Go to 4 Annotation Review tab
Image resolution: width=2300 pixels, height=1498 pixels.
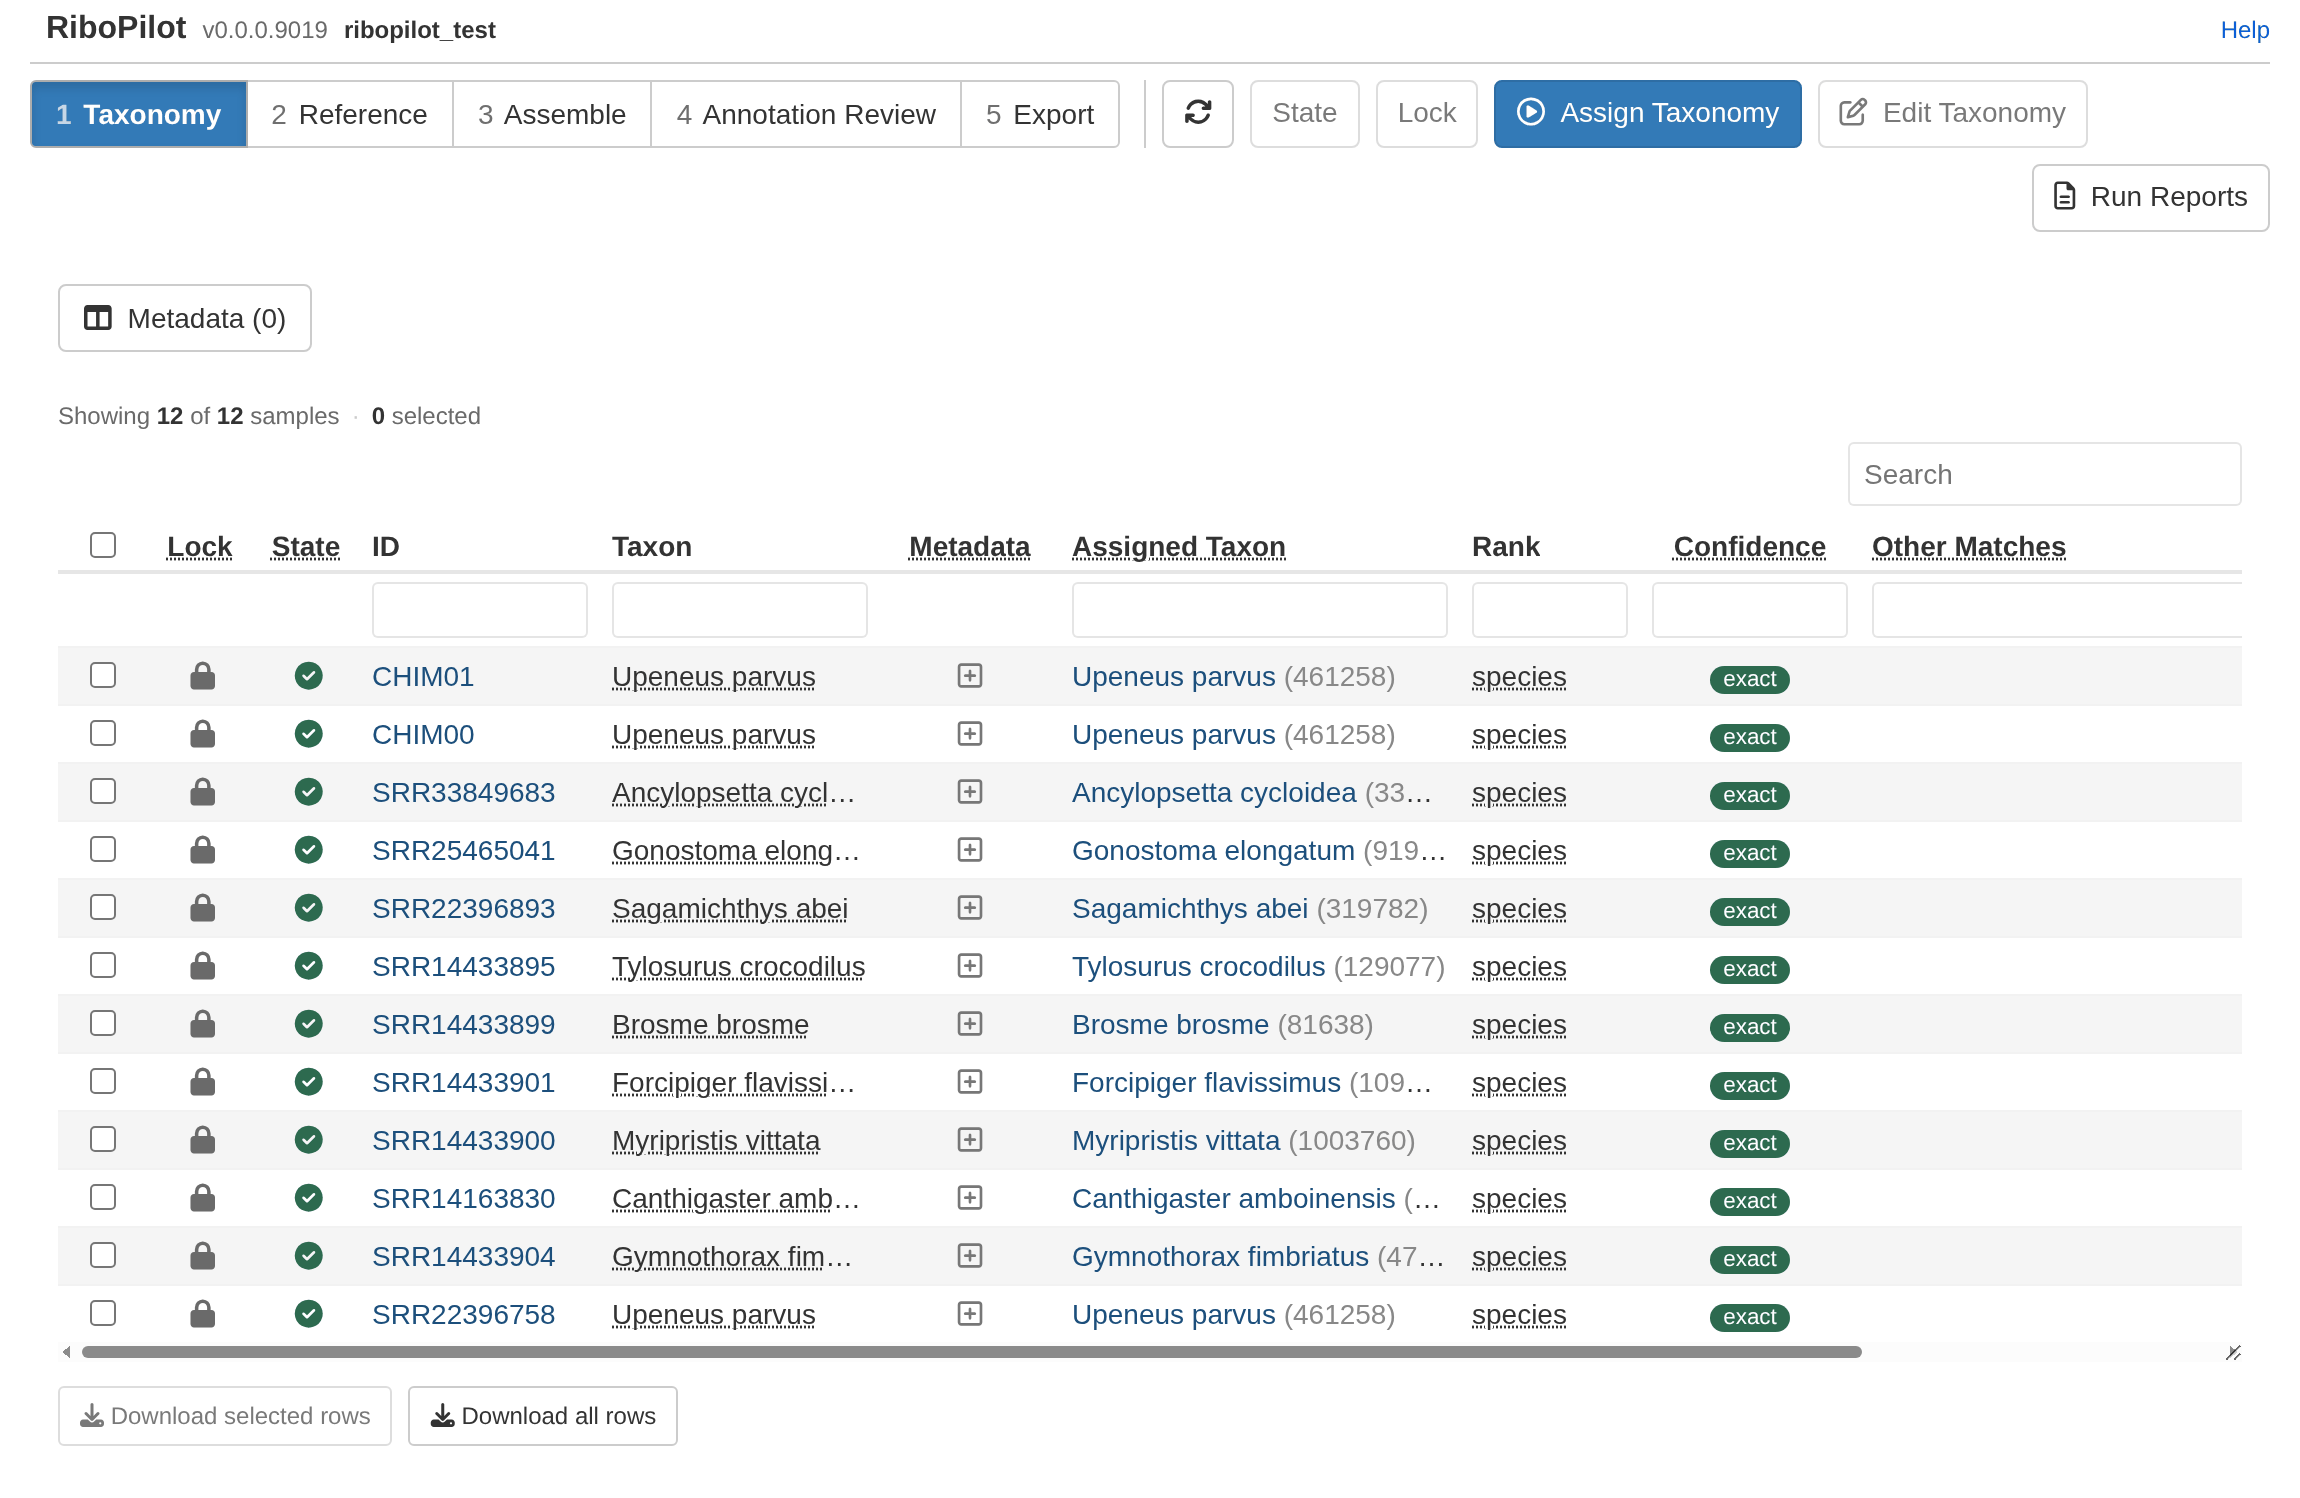point(805,114)
